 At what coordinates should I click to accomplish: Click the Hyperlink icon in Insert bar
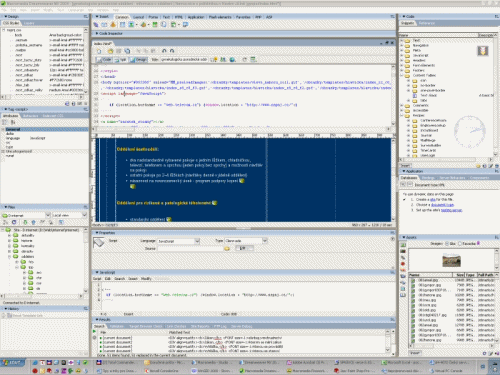point(96,25)
